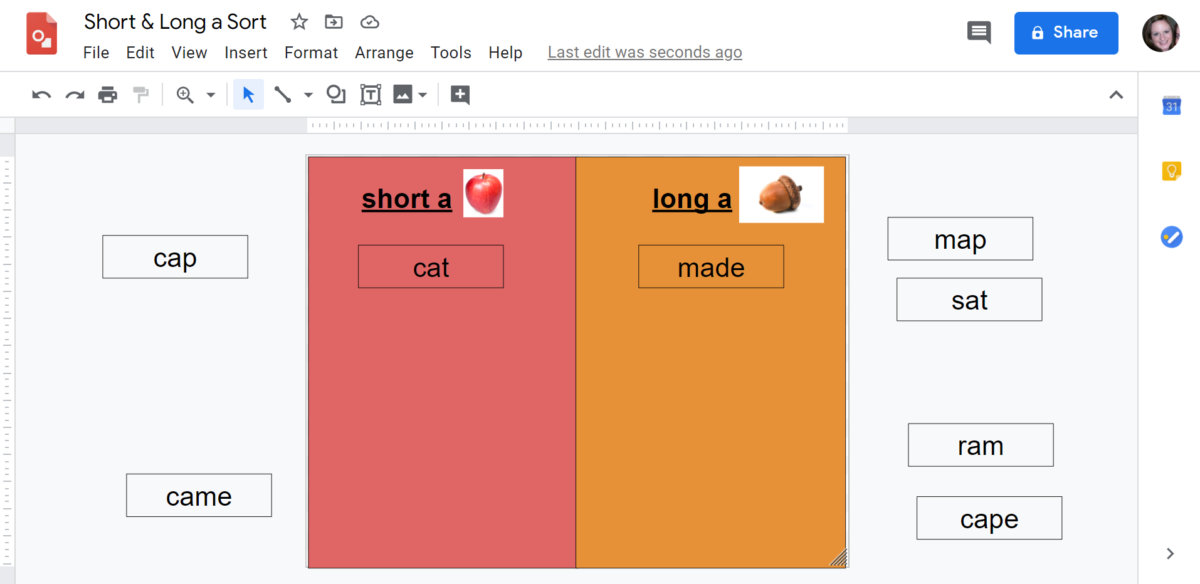Print the drawing

click(x=107, y=95)
